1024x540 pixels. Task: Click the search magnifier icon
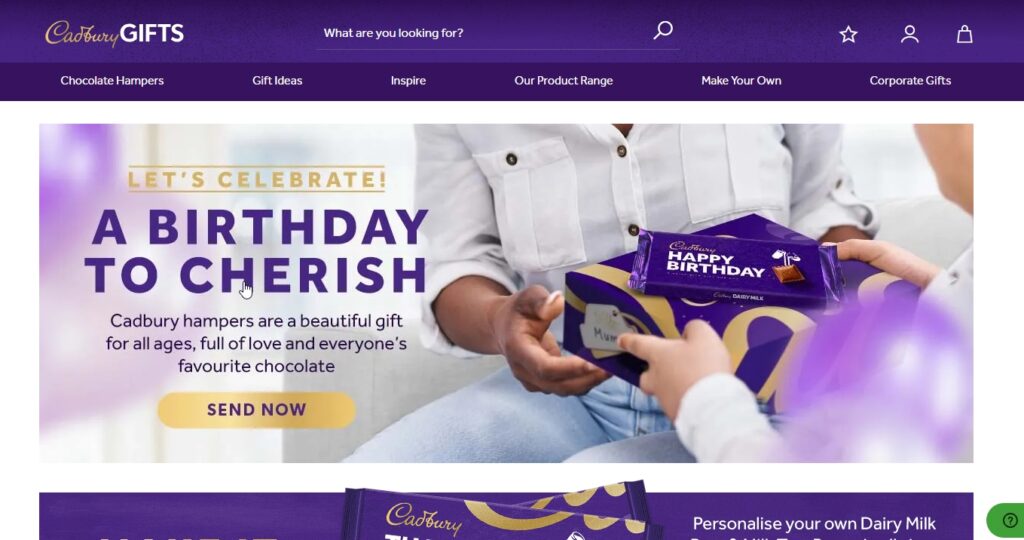pyautogui.click(x=663, y=30)
